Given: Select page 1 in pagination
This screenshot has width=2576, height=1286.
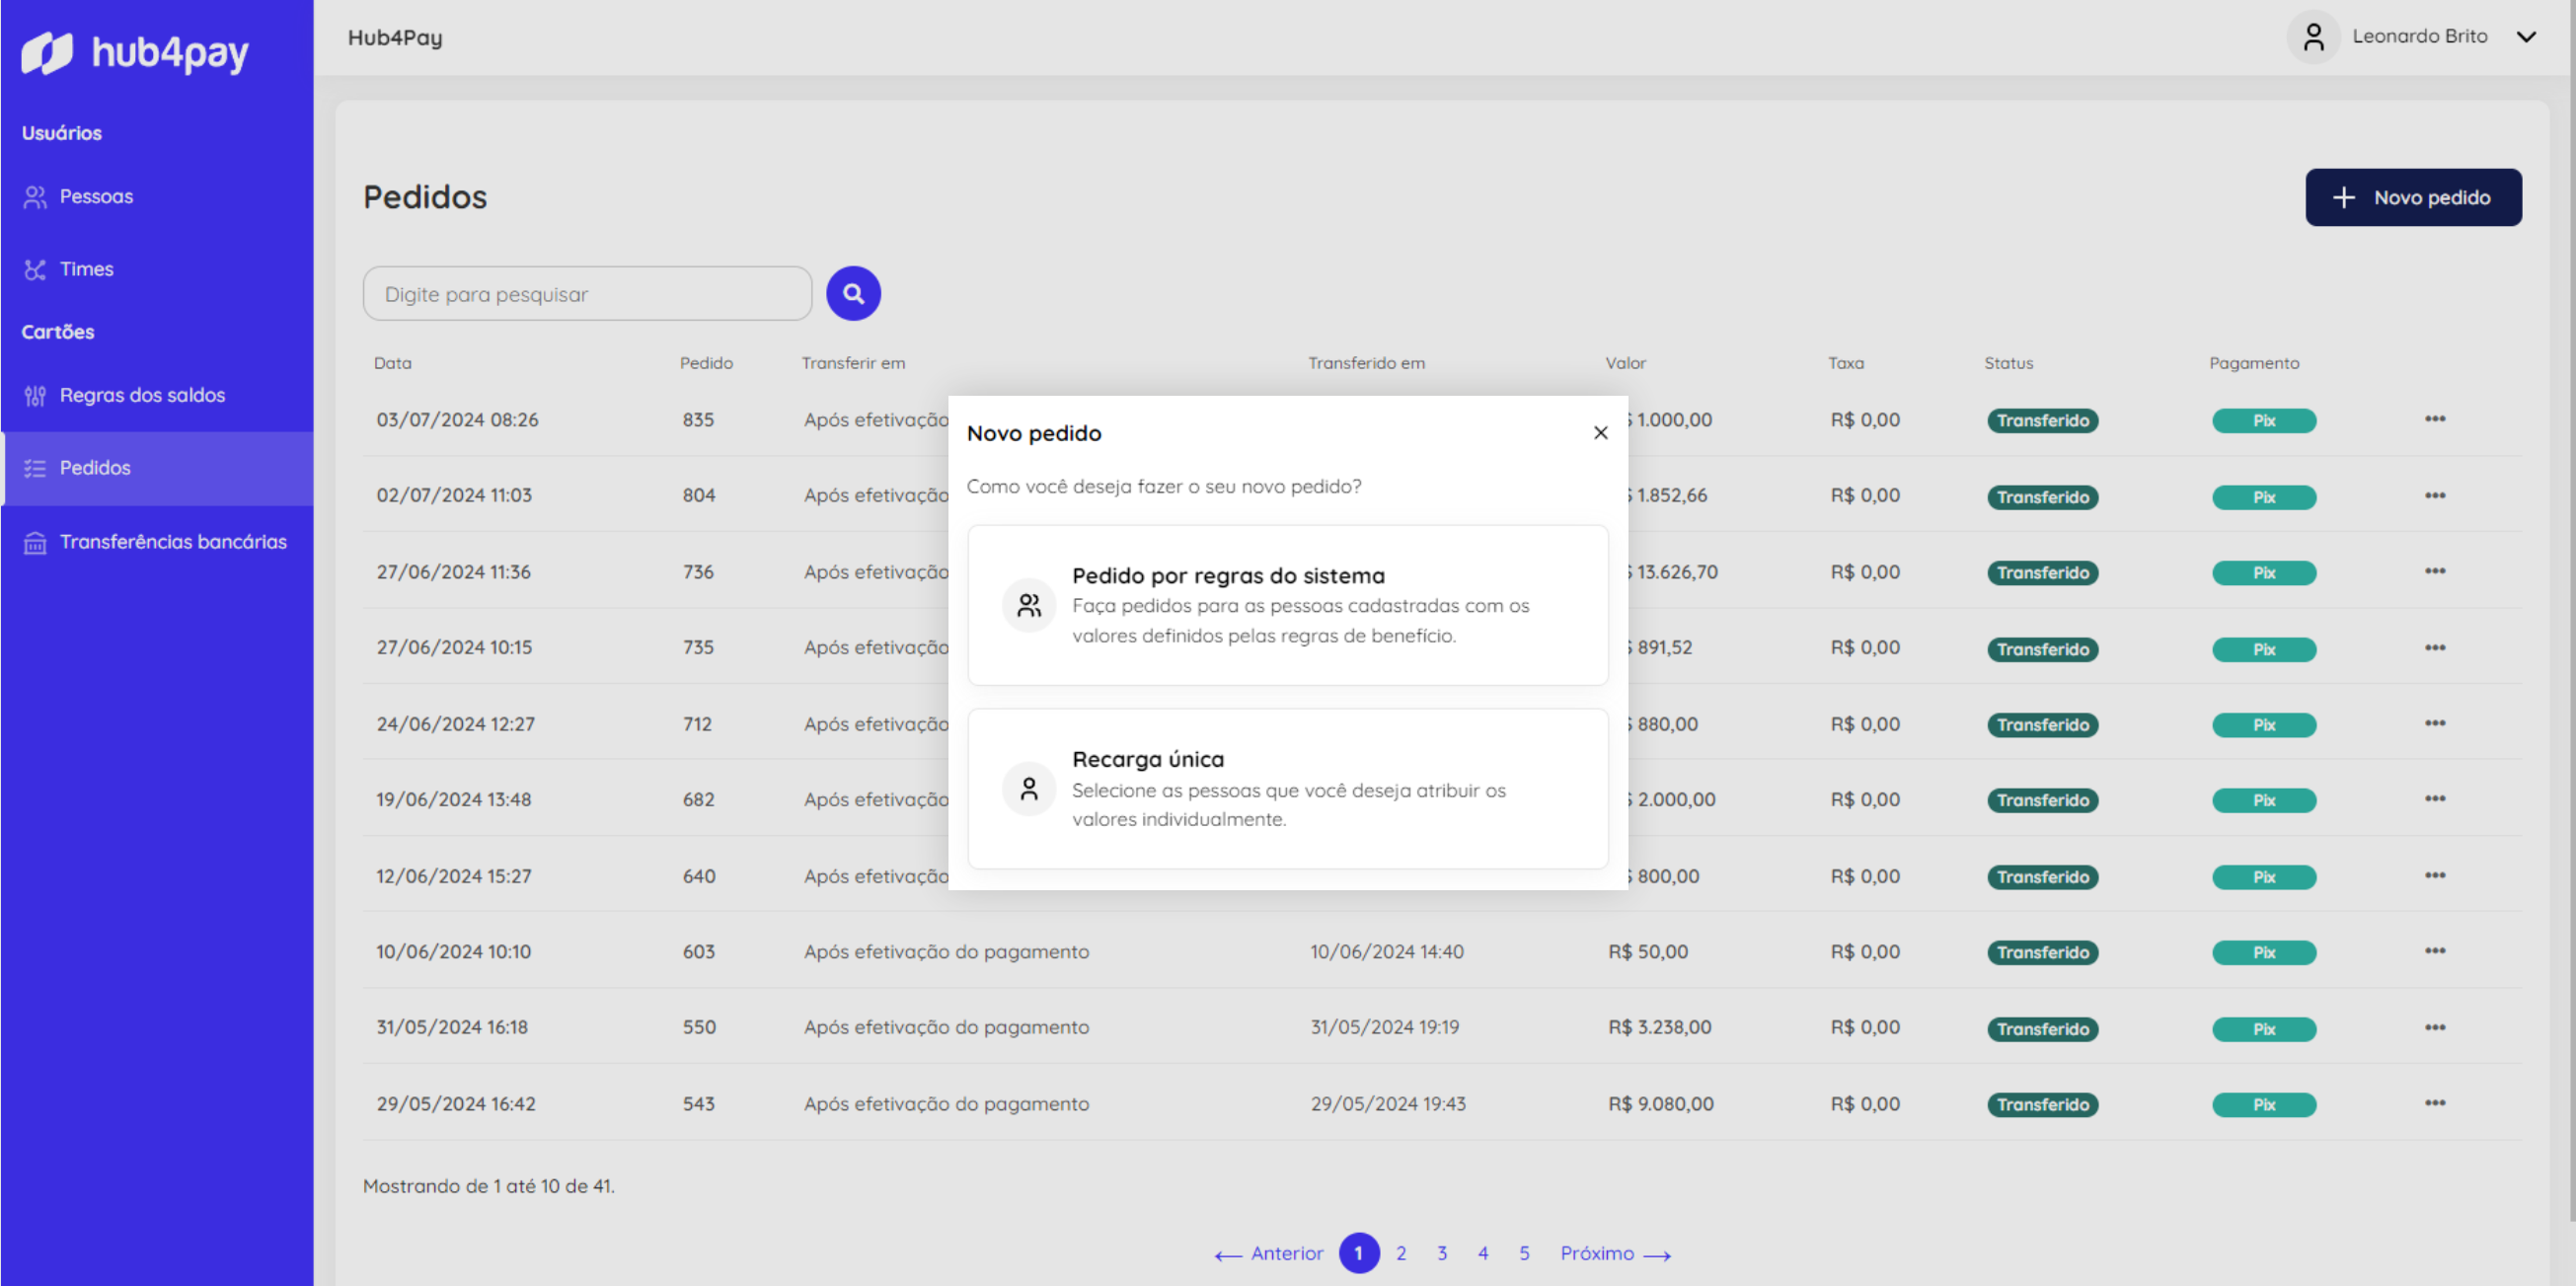Looking at the screenshot, I should pos(1358,1253).
